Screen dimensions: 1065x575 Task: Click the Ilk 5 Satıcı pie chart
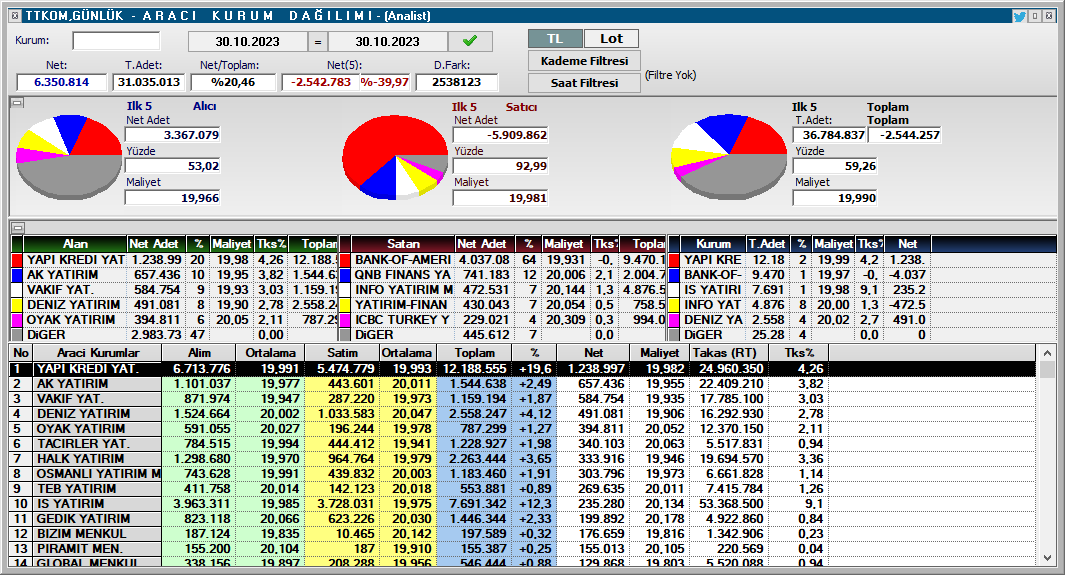tap(395, 157)
